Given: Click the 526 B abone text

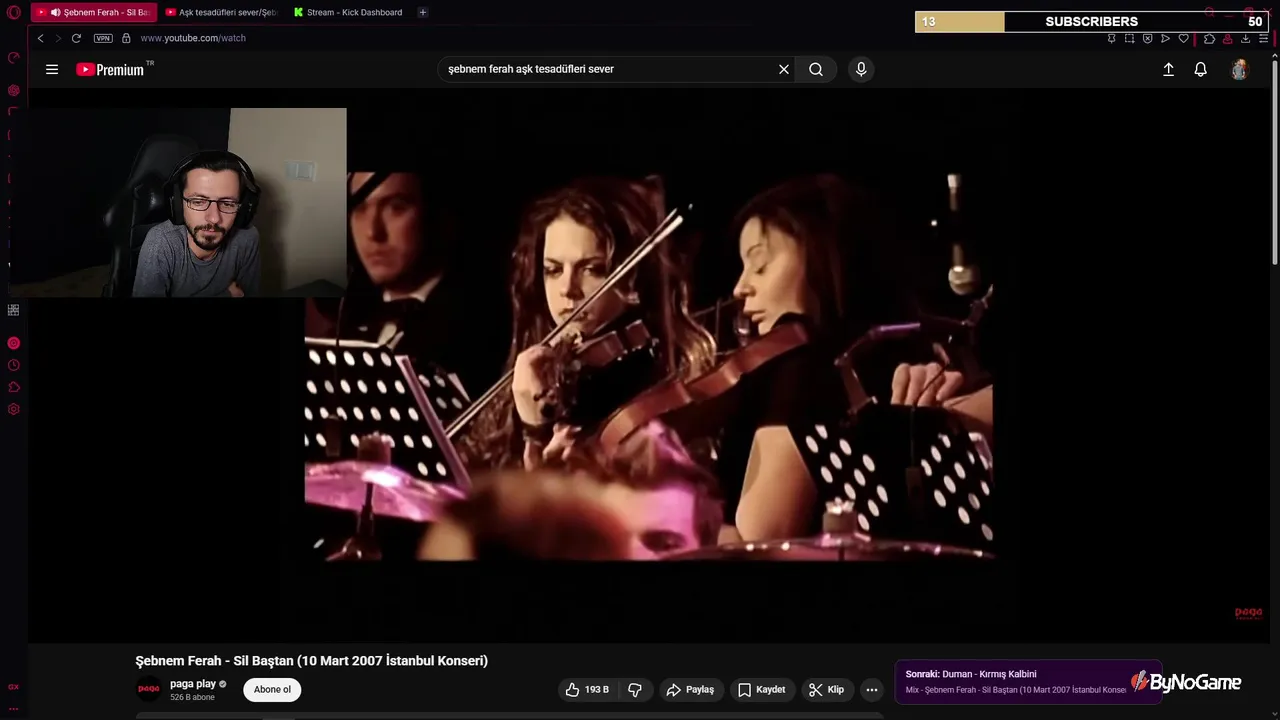Looking at the screenshot, I should (192, 697).
